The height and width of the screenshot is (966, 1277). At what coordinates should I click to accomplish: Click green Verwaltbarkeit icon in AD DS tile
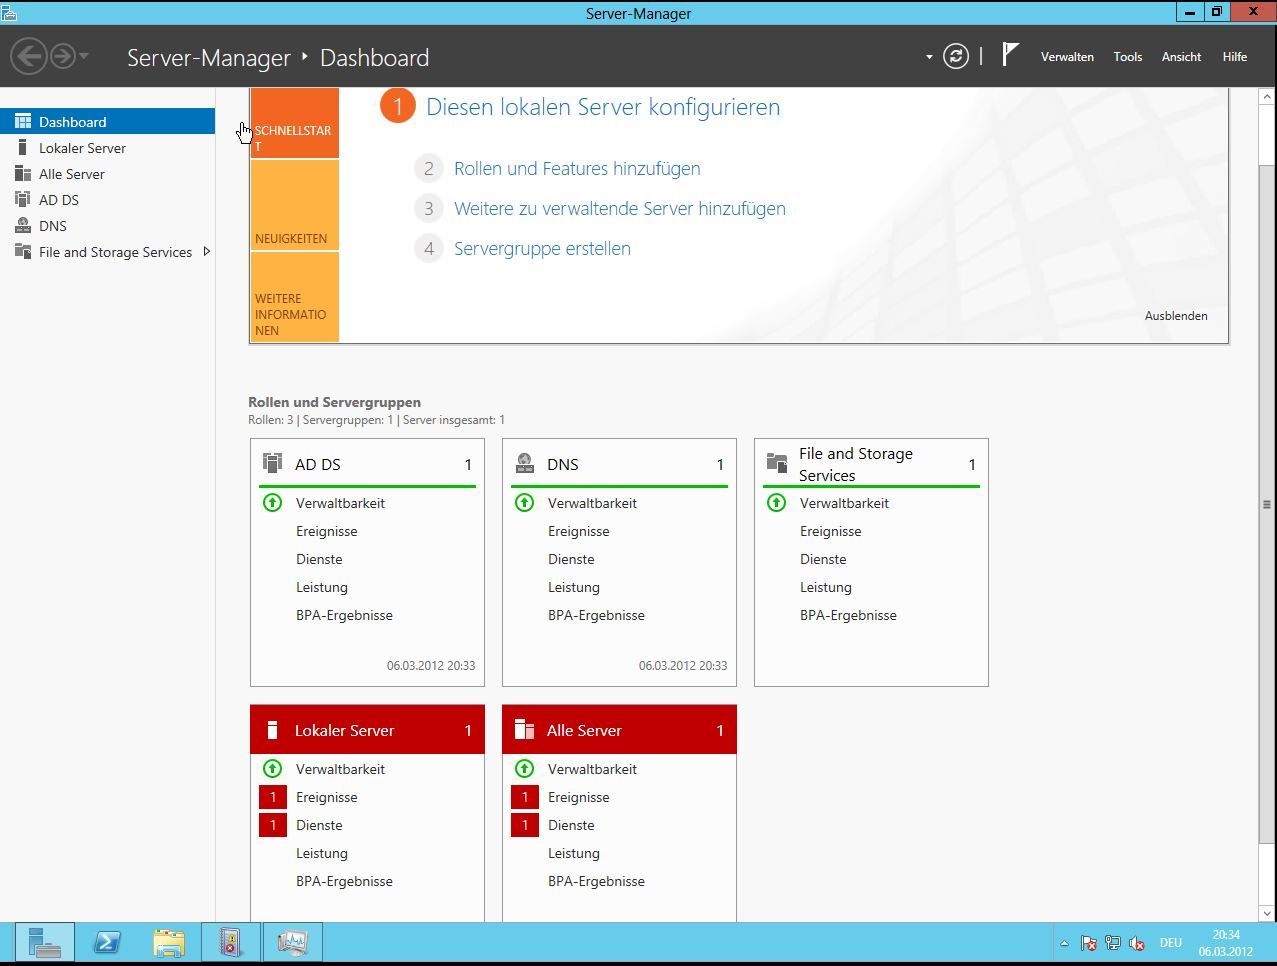click(x=272, y=503)
